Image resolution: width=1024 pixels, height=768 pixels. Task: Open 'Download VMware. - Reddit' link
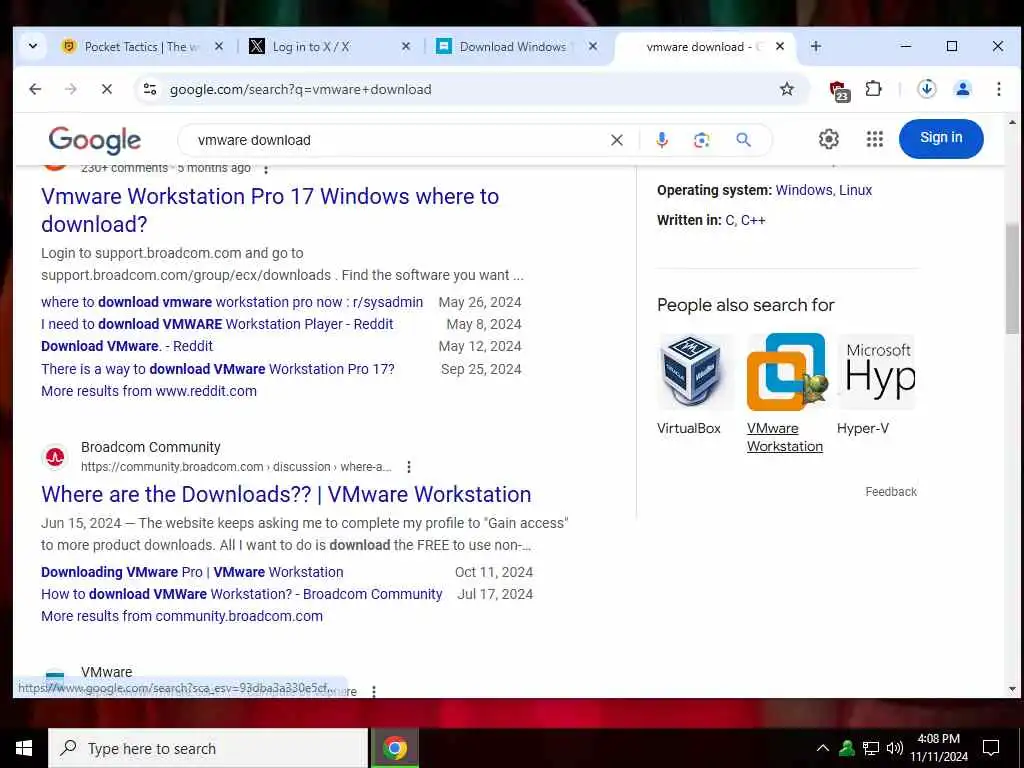tap(127, 346)
